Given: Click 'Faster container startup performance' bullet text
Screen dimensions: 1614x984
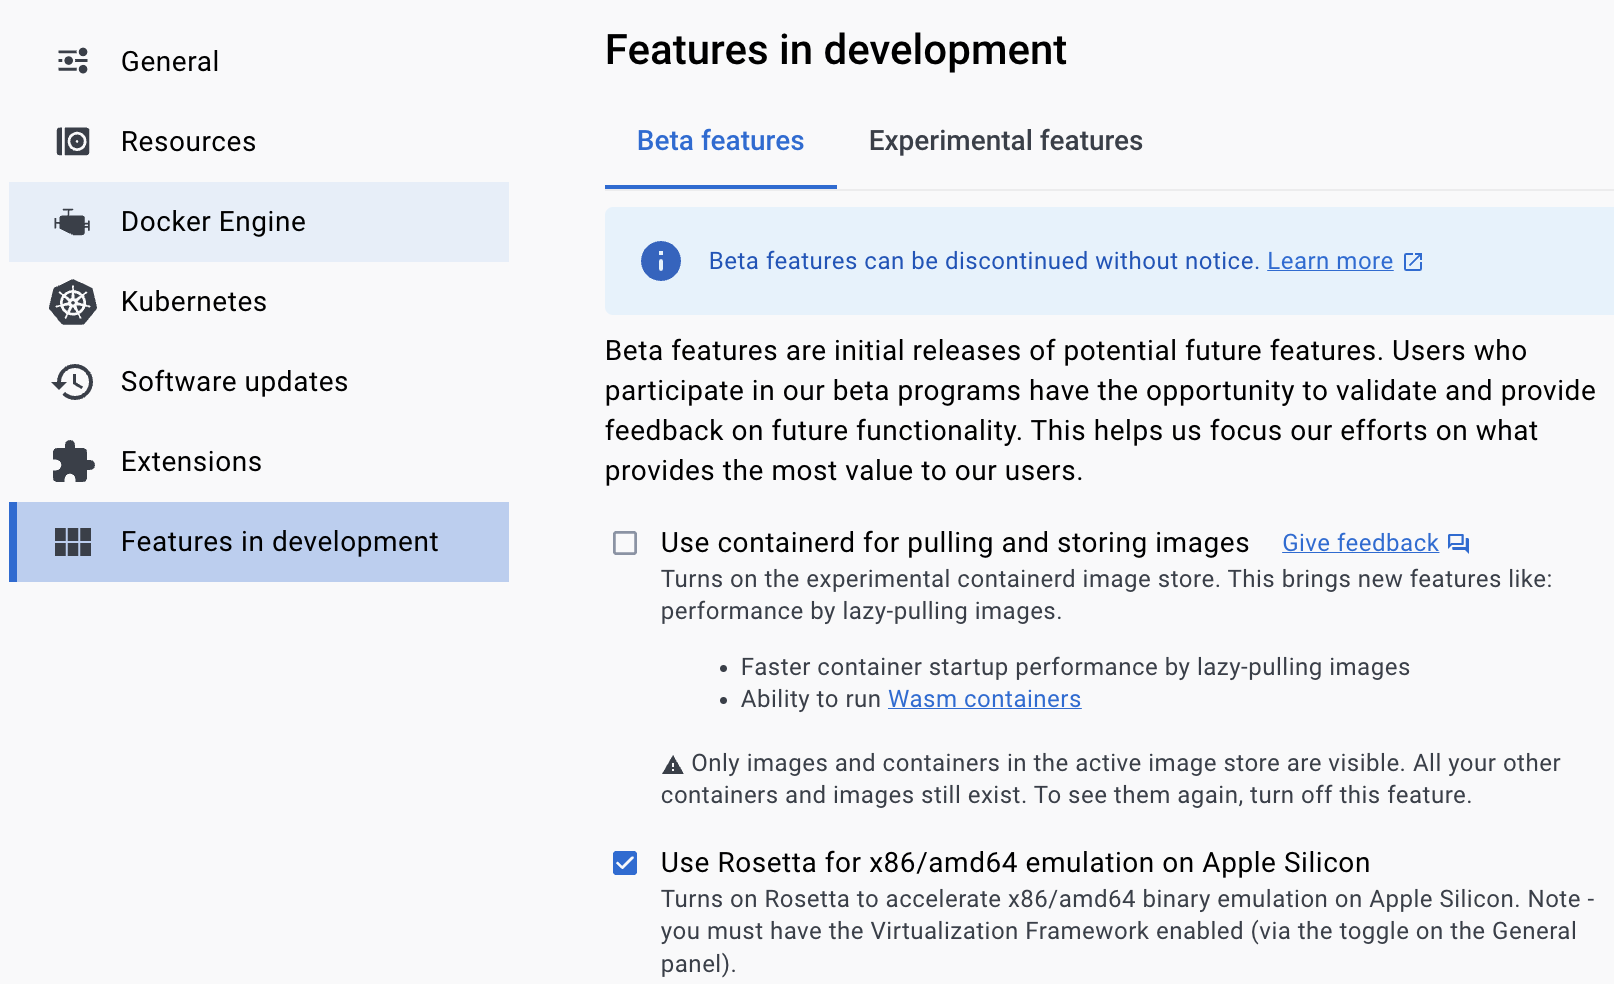Looking at the screenshot, I should coord(1075,667).
